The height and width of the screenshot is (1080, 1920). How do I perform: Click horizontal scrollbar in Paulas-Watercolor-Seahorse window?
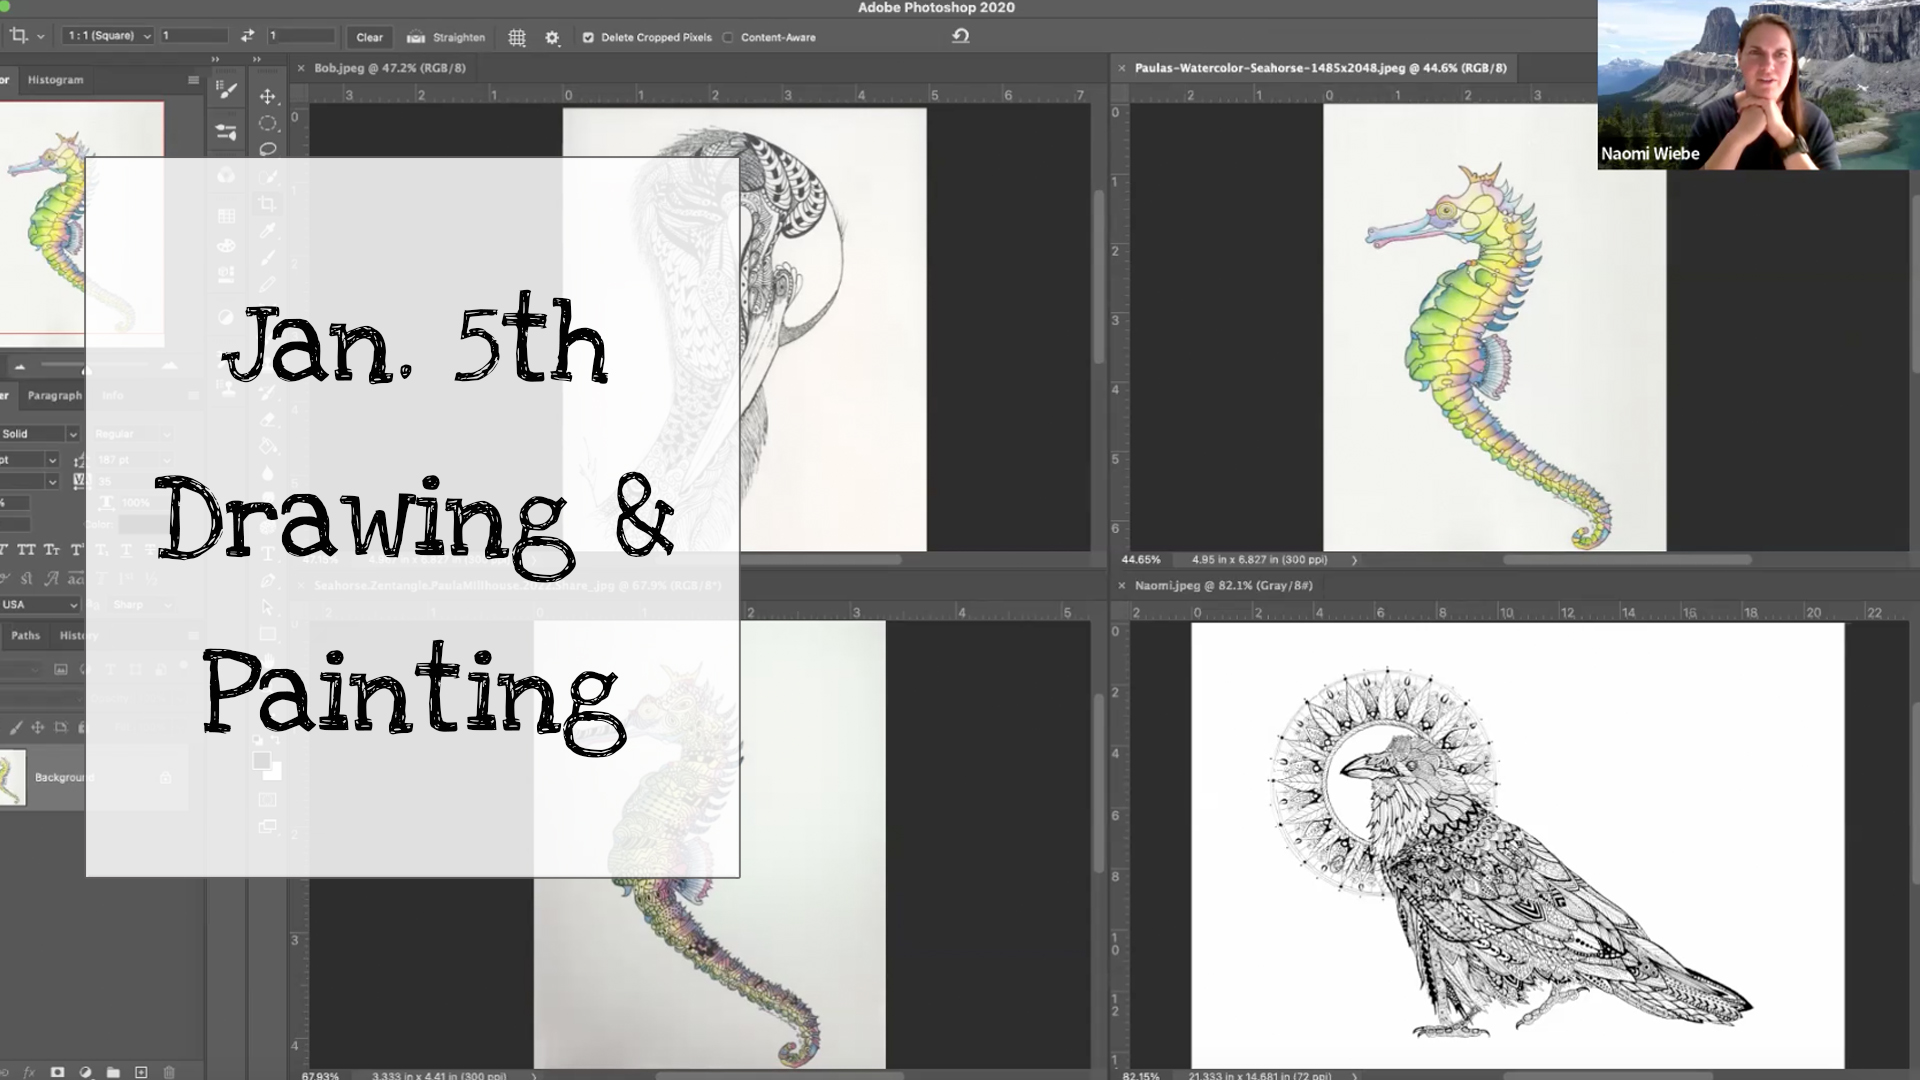click(x=1627, y=560)
